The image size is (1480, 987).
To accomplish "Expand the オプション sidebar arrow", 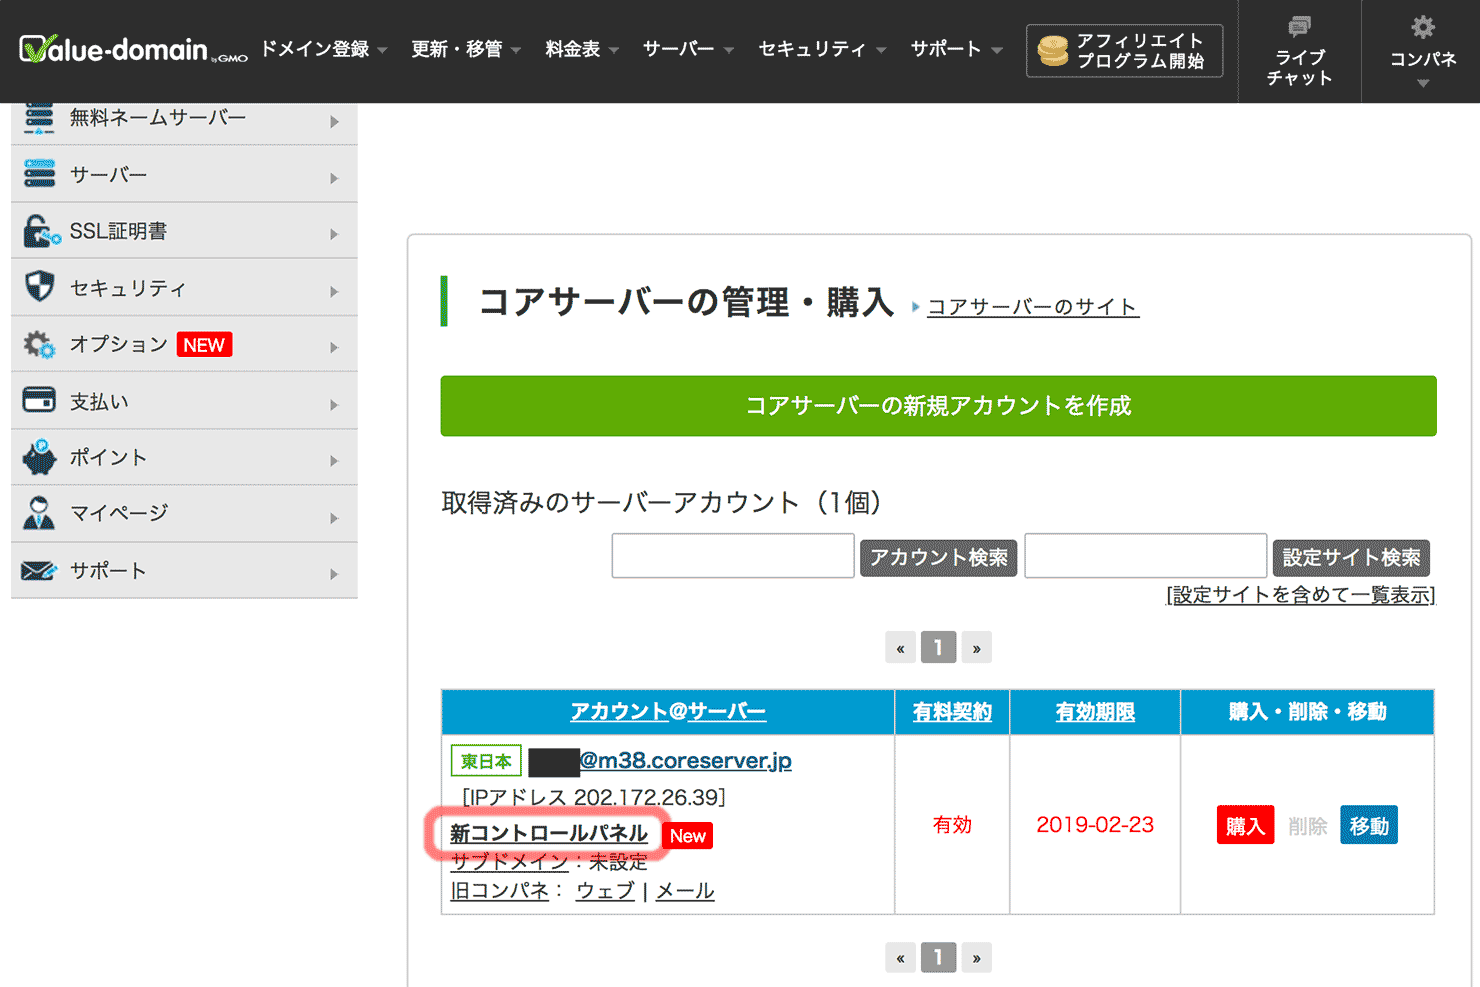I will (334, 347).
